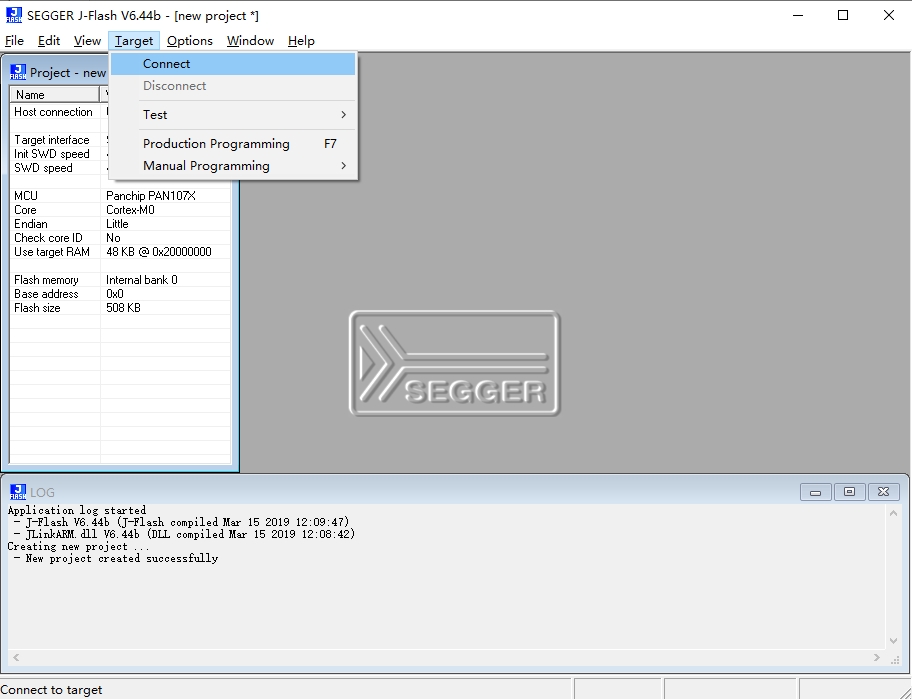This screenshot has height=699, width=912.
Task: Close the LOG window
Action: [x=884, y=492]
